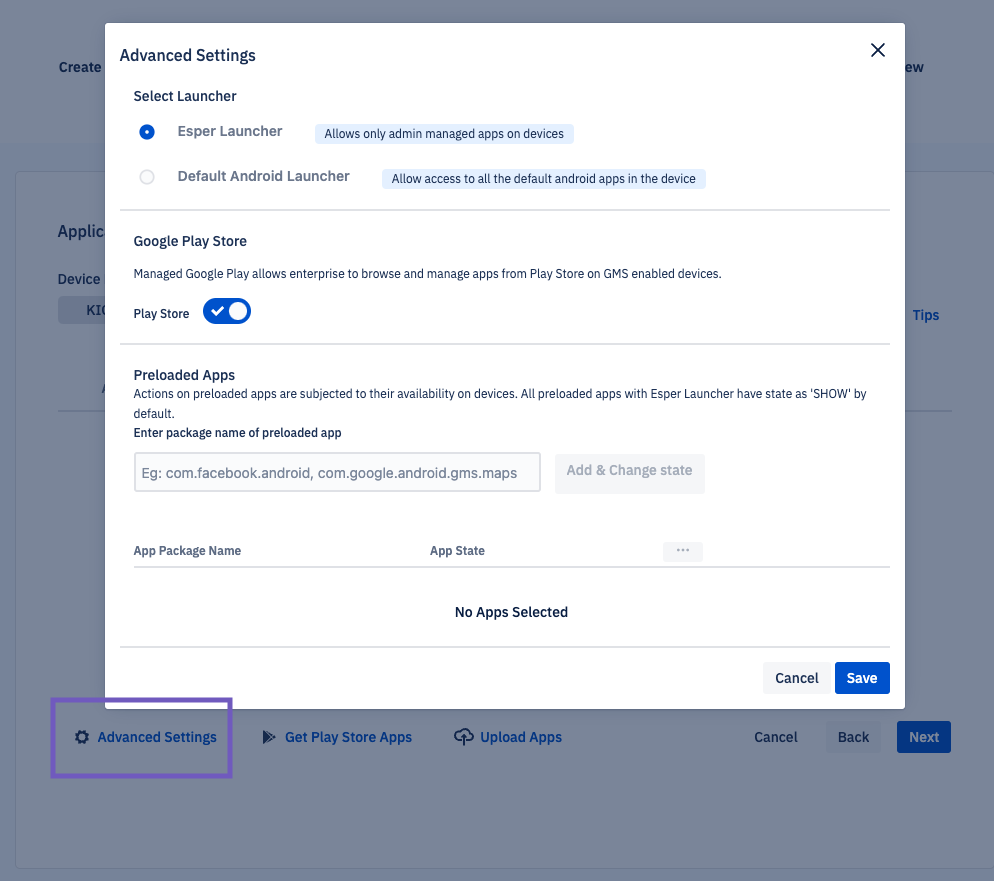The image size is (994, 881).
Task: Click the Google Play Store section heading
Action: [x=190, y=241]
